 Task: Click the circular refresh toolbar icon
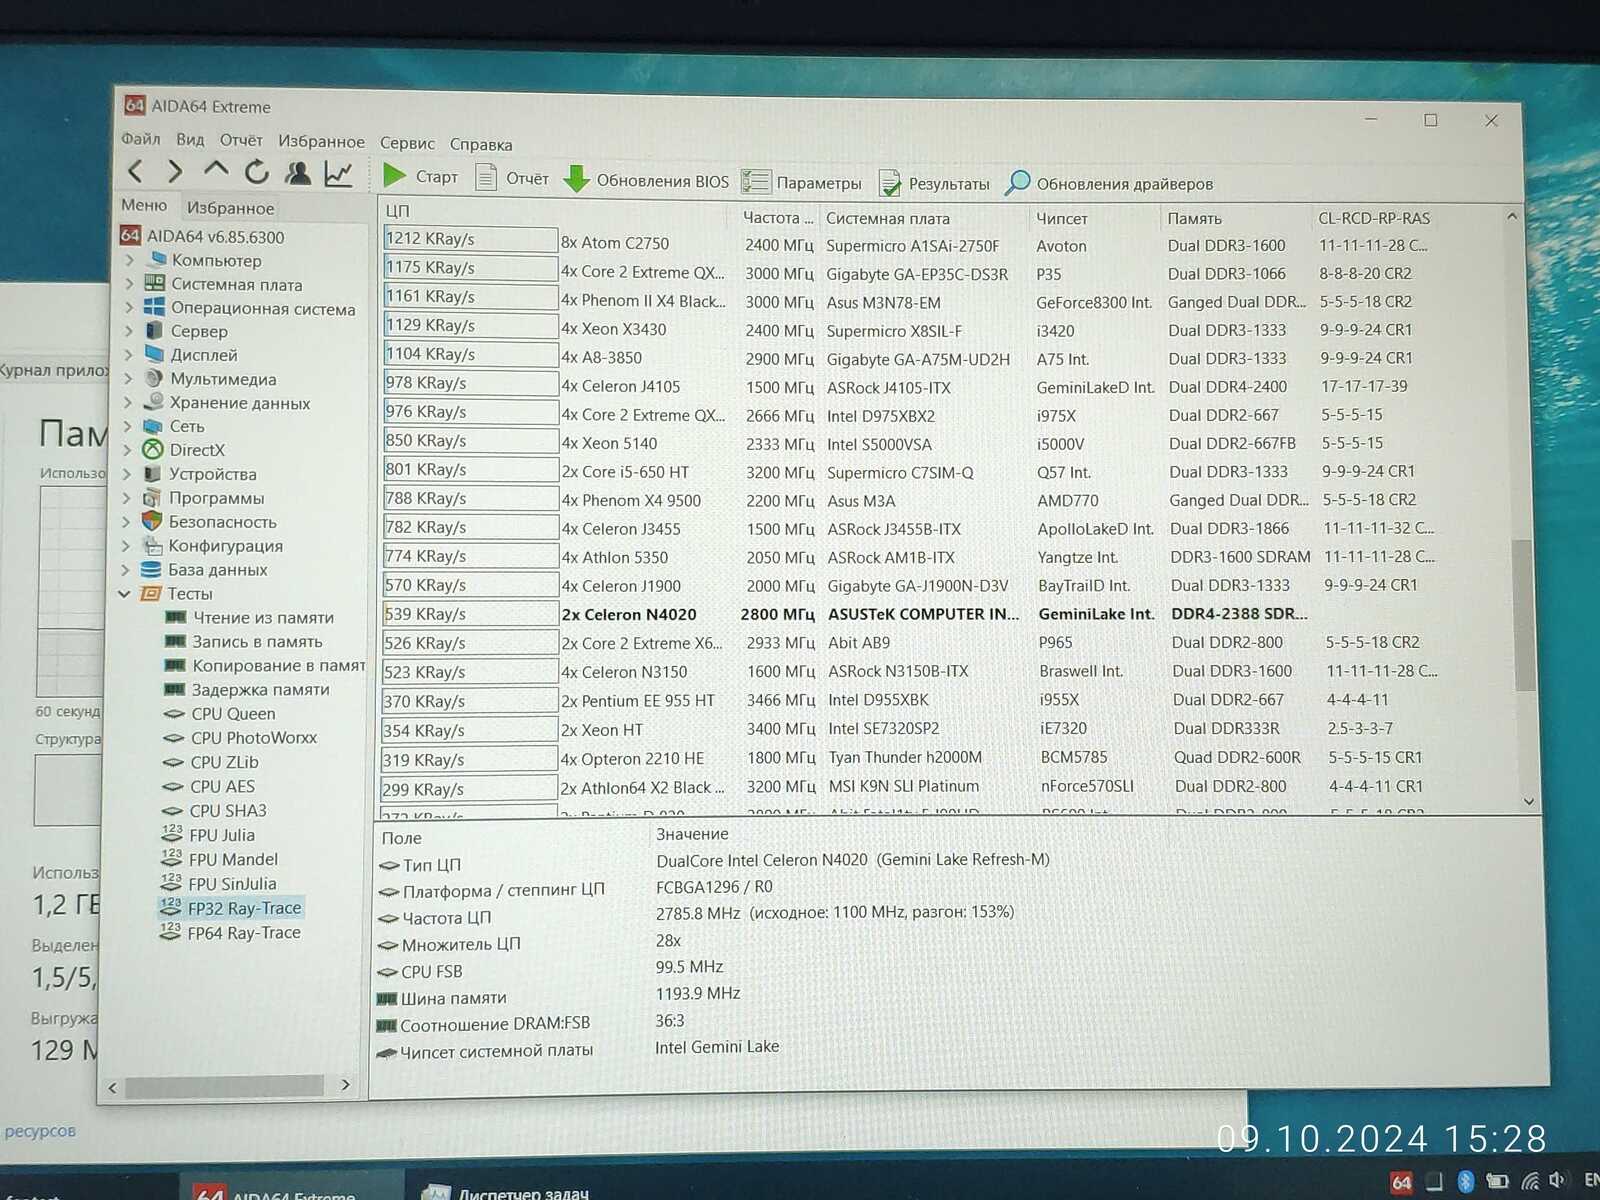click(x=257, y=173)
